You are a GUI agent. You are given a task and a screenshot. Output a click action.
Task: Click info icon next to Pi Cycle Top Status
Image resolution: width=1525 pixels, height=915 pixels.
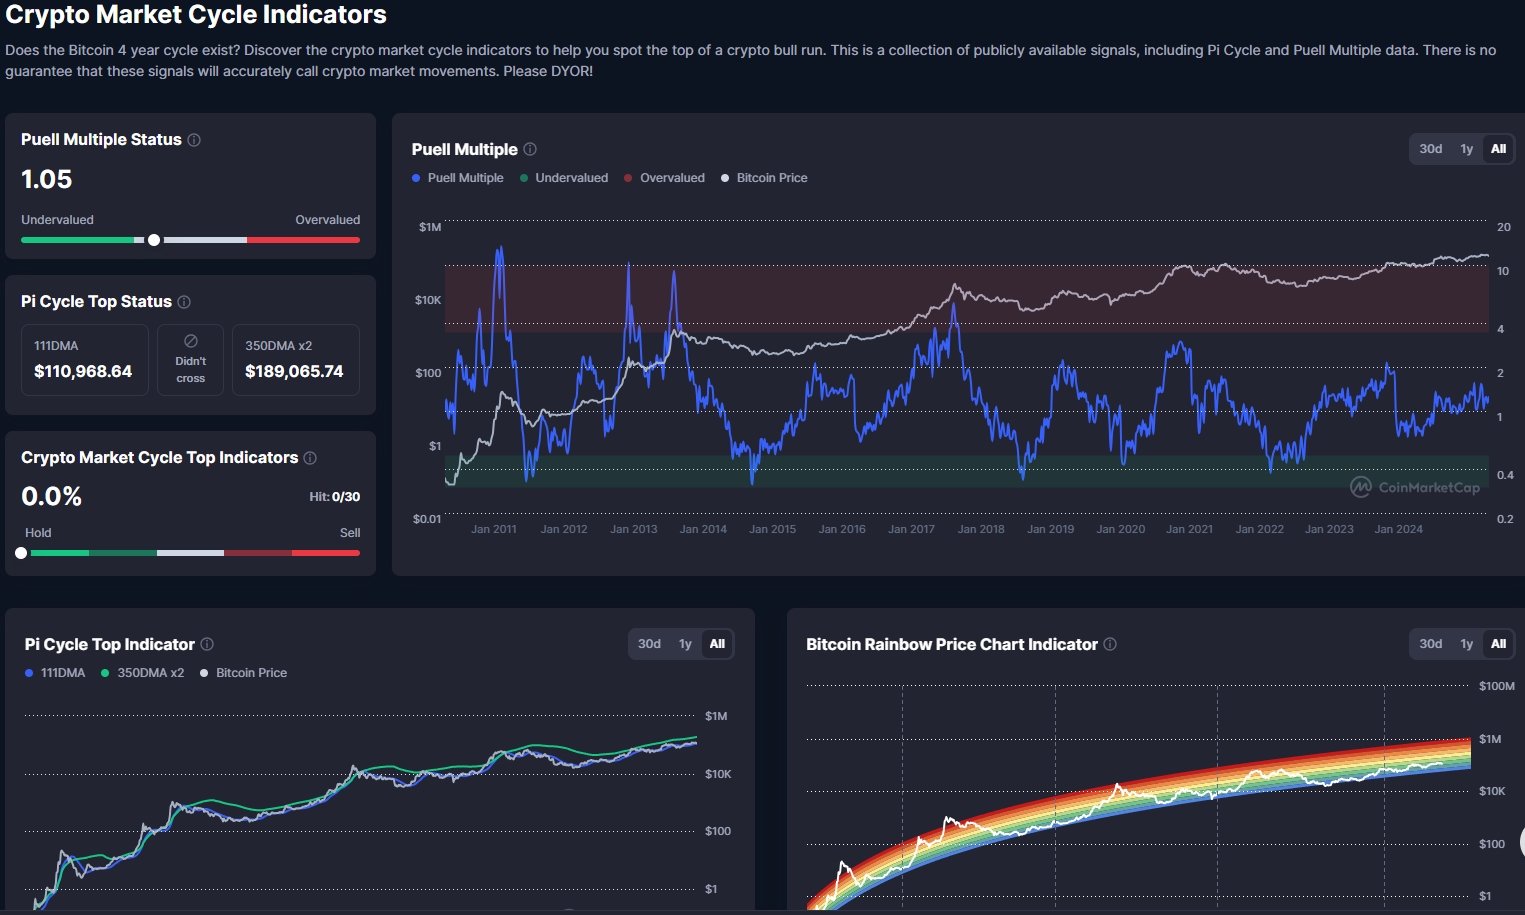pyautogui.click(x=184, y=302)
